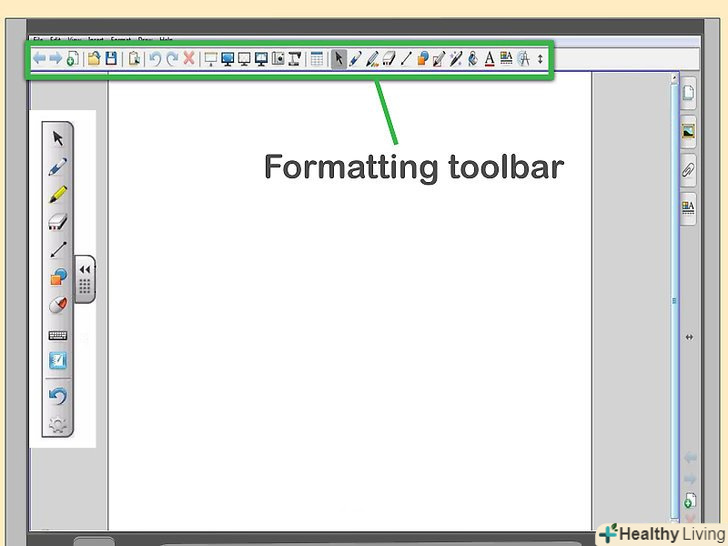The image size is (728, 546).
Task: Go to previous page via sidebar bottom arrow
Action: [690, 457]
